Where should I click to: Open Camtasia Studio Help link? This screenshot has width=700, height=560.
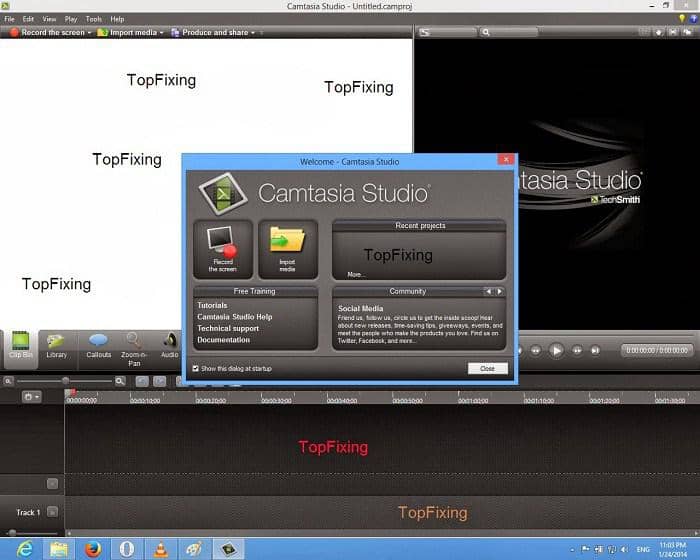[234, 317]
